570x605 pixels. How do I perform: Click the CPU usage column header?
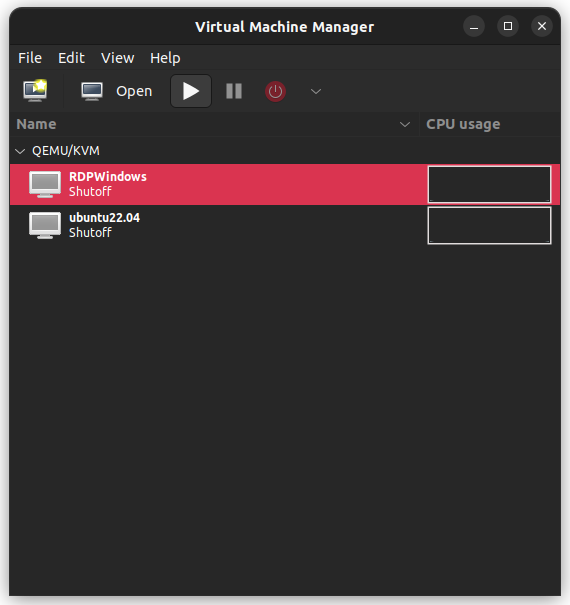point(490,124)
